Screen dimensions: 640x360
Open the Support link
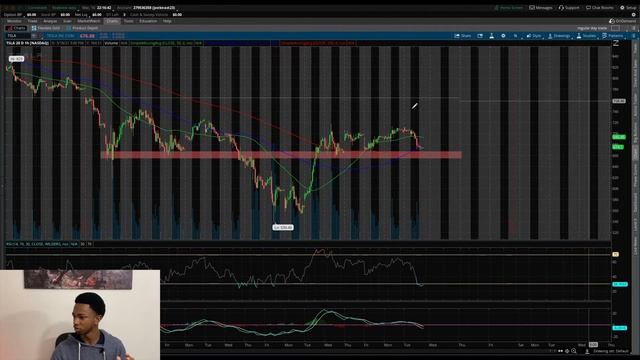[x=569, y=7]
